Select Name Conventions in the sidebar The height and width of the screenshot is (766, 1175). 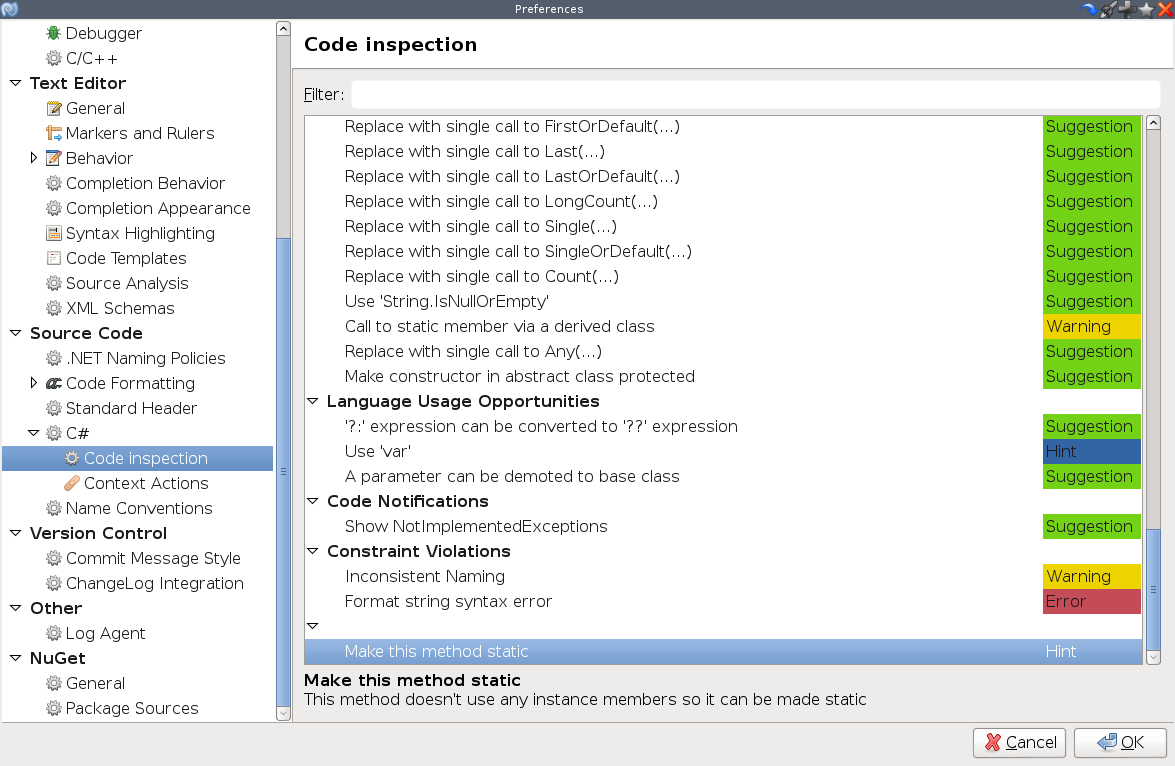point(139,508)
